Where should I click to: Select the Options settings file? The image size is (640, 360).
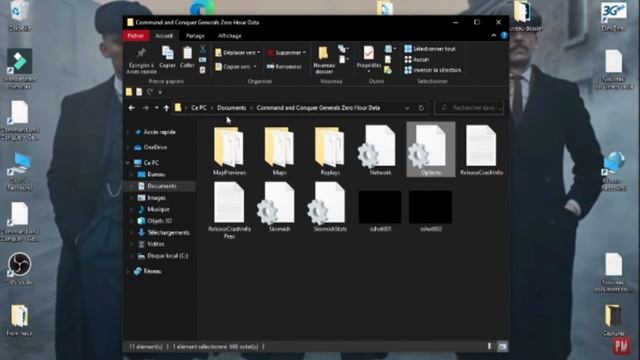[431, 149]
